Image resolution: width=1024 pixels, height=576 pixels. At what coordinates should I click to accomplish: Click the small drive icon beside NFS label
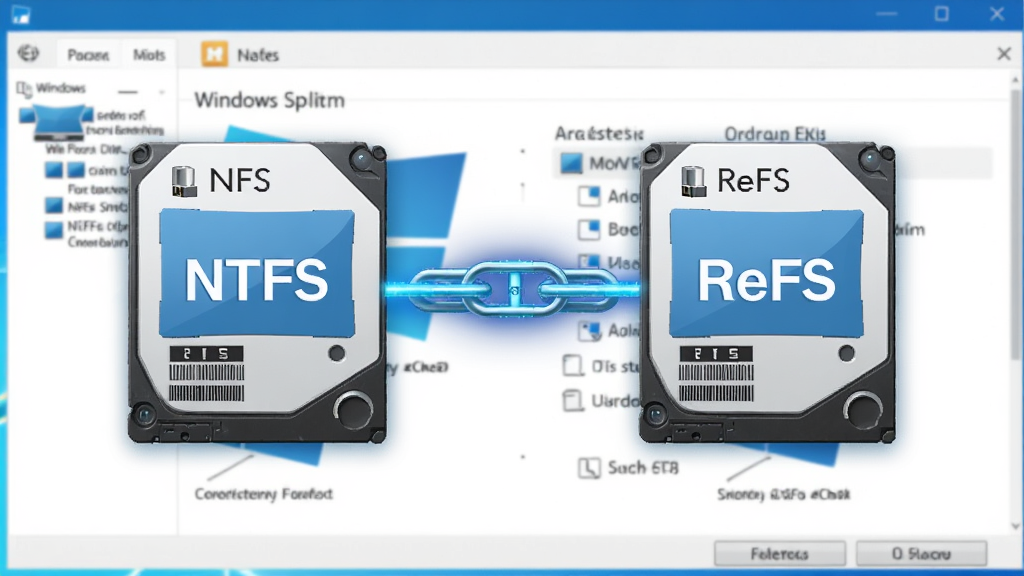(x=184, y=181)
